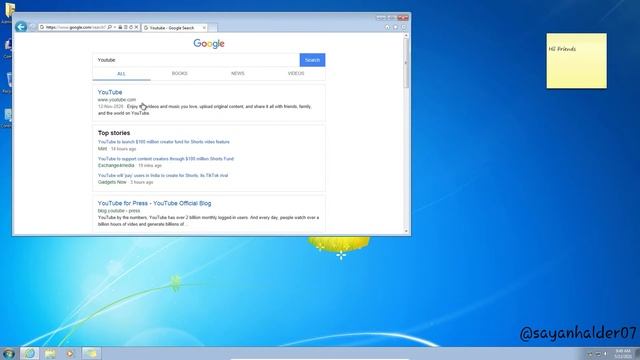Viewport: 640px width, 360px height.
Task: Open the Favorites star icon in IE
Action: click(396, 27)
